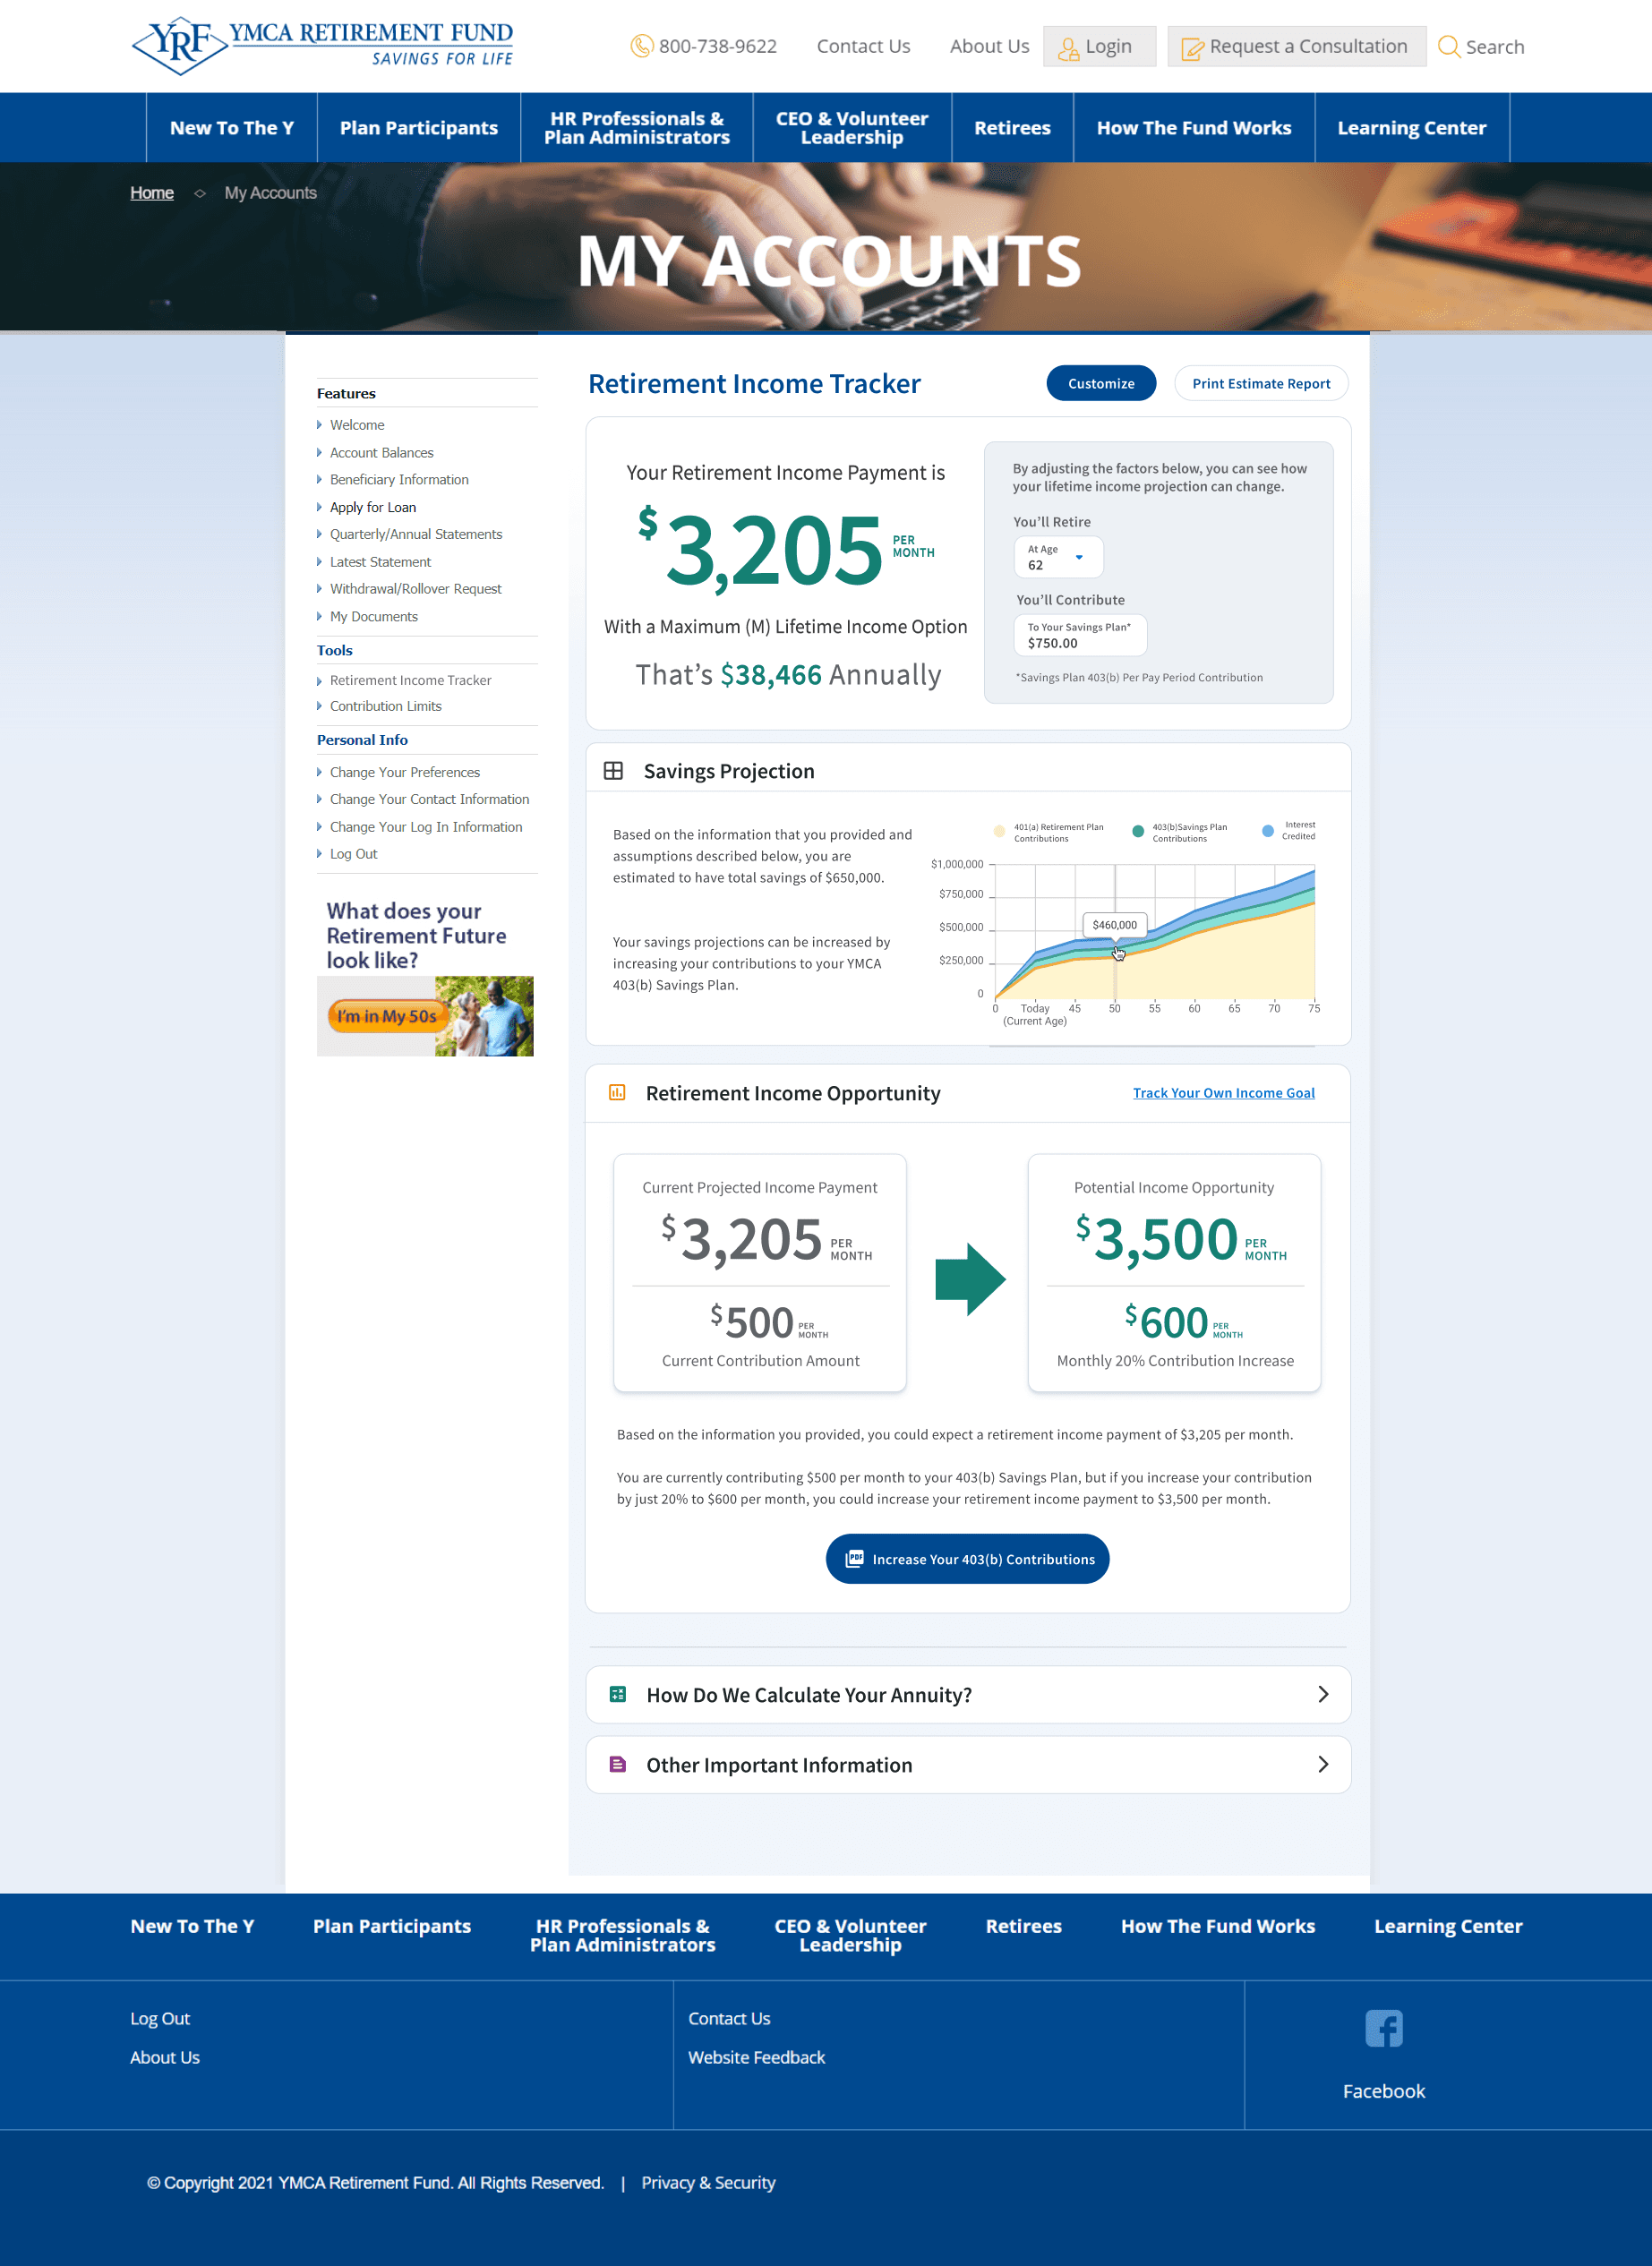Click the Customize button
1652x2266 pixels.
1101,383
